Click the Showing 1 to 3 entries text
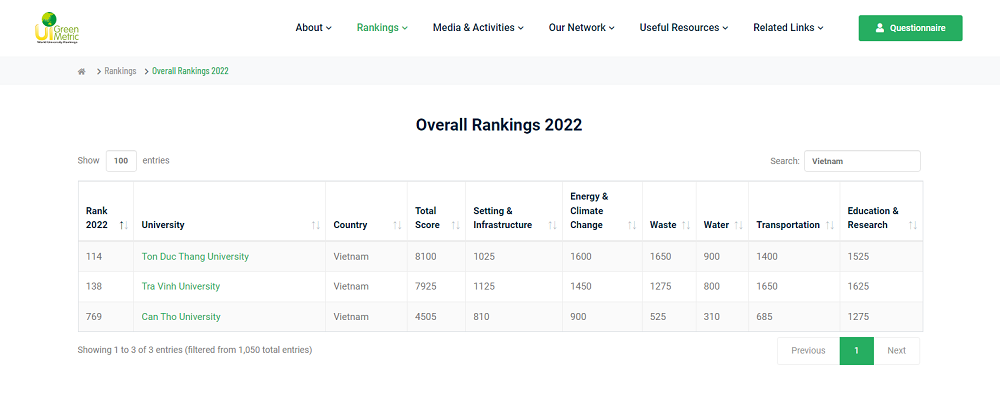1000x396 pixels. pyautogui.click(x=195, y=349)
